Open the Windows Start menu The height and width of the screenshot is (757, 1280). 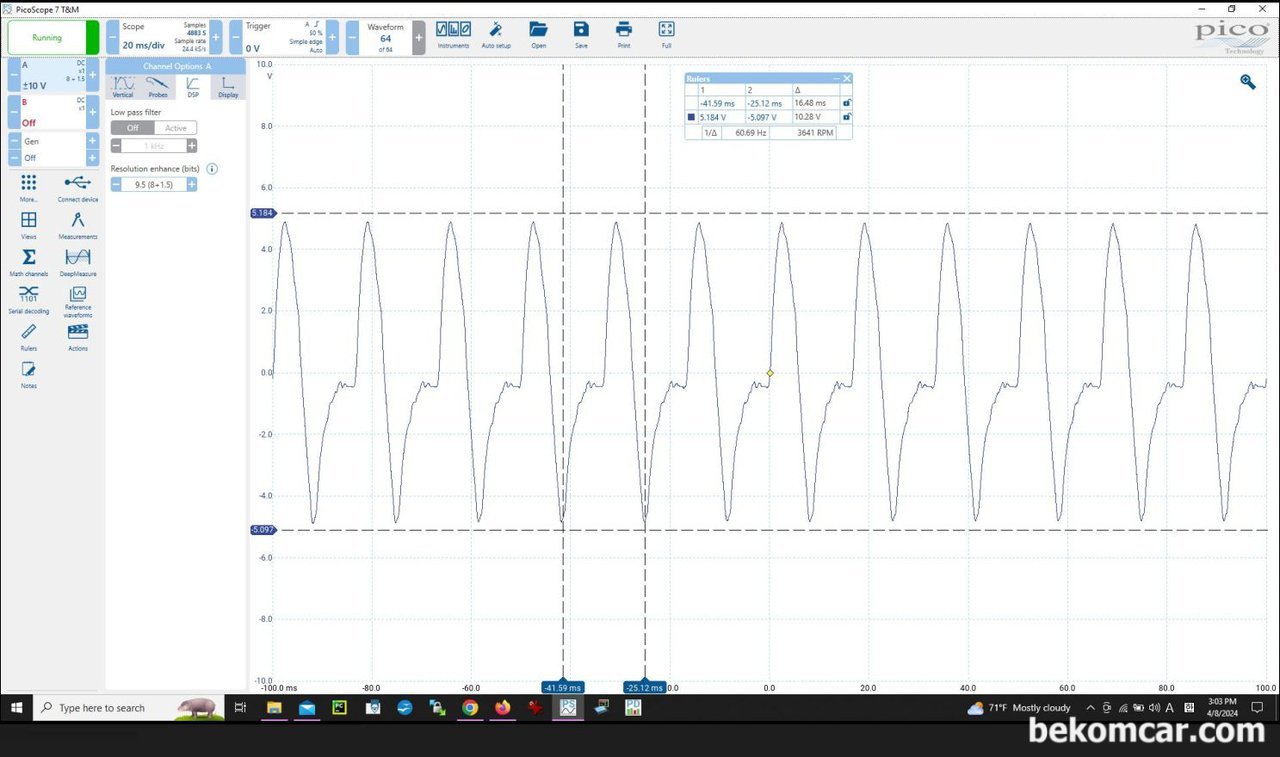coord(16,708)
